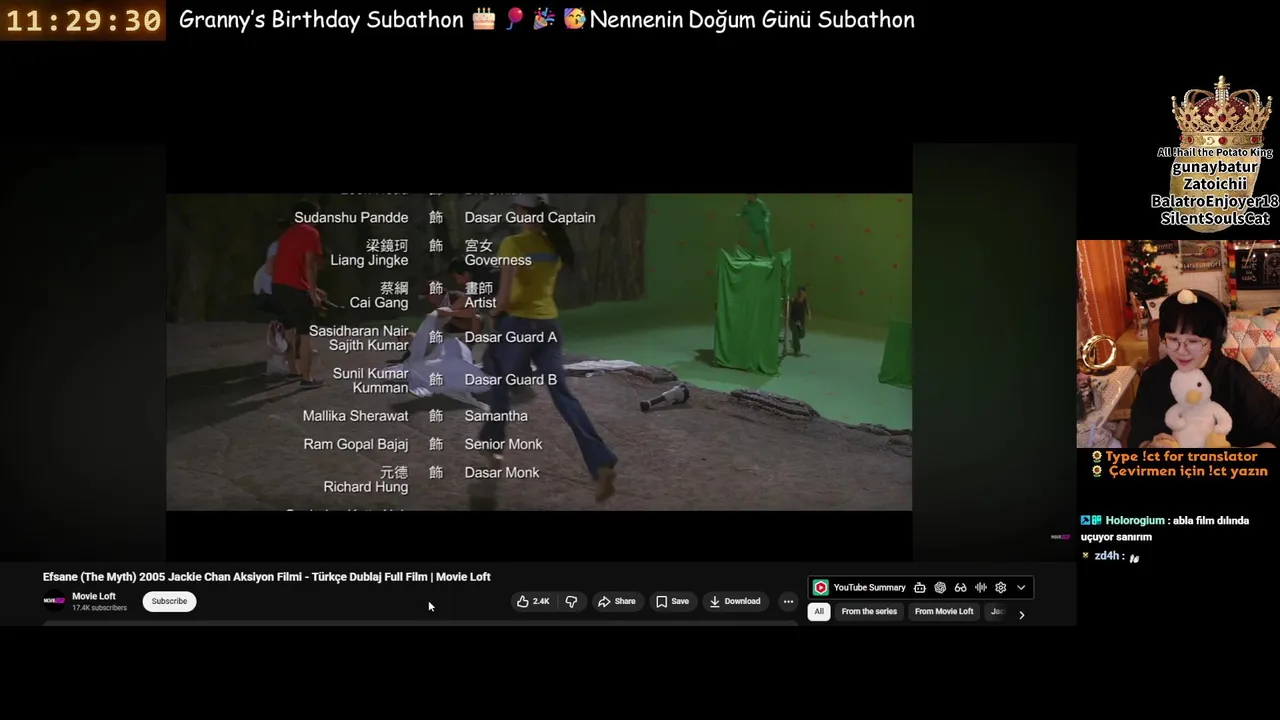Screen dimensions: 1280x720
Task: Subscribe to the Movie Loft channel
Action: point(169,601)
